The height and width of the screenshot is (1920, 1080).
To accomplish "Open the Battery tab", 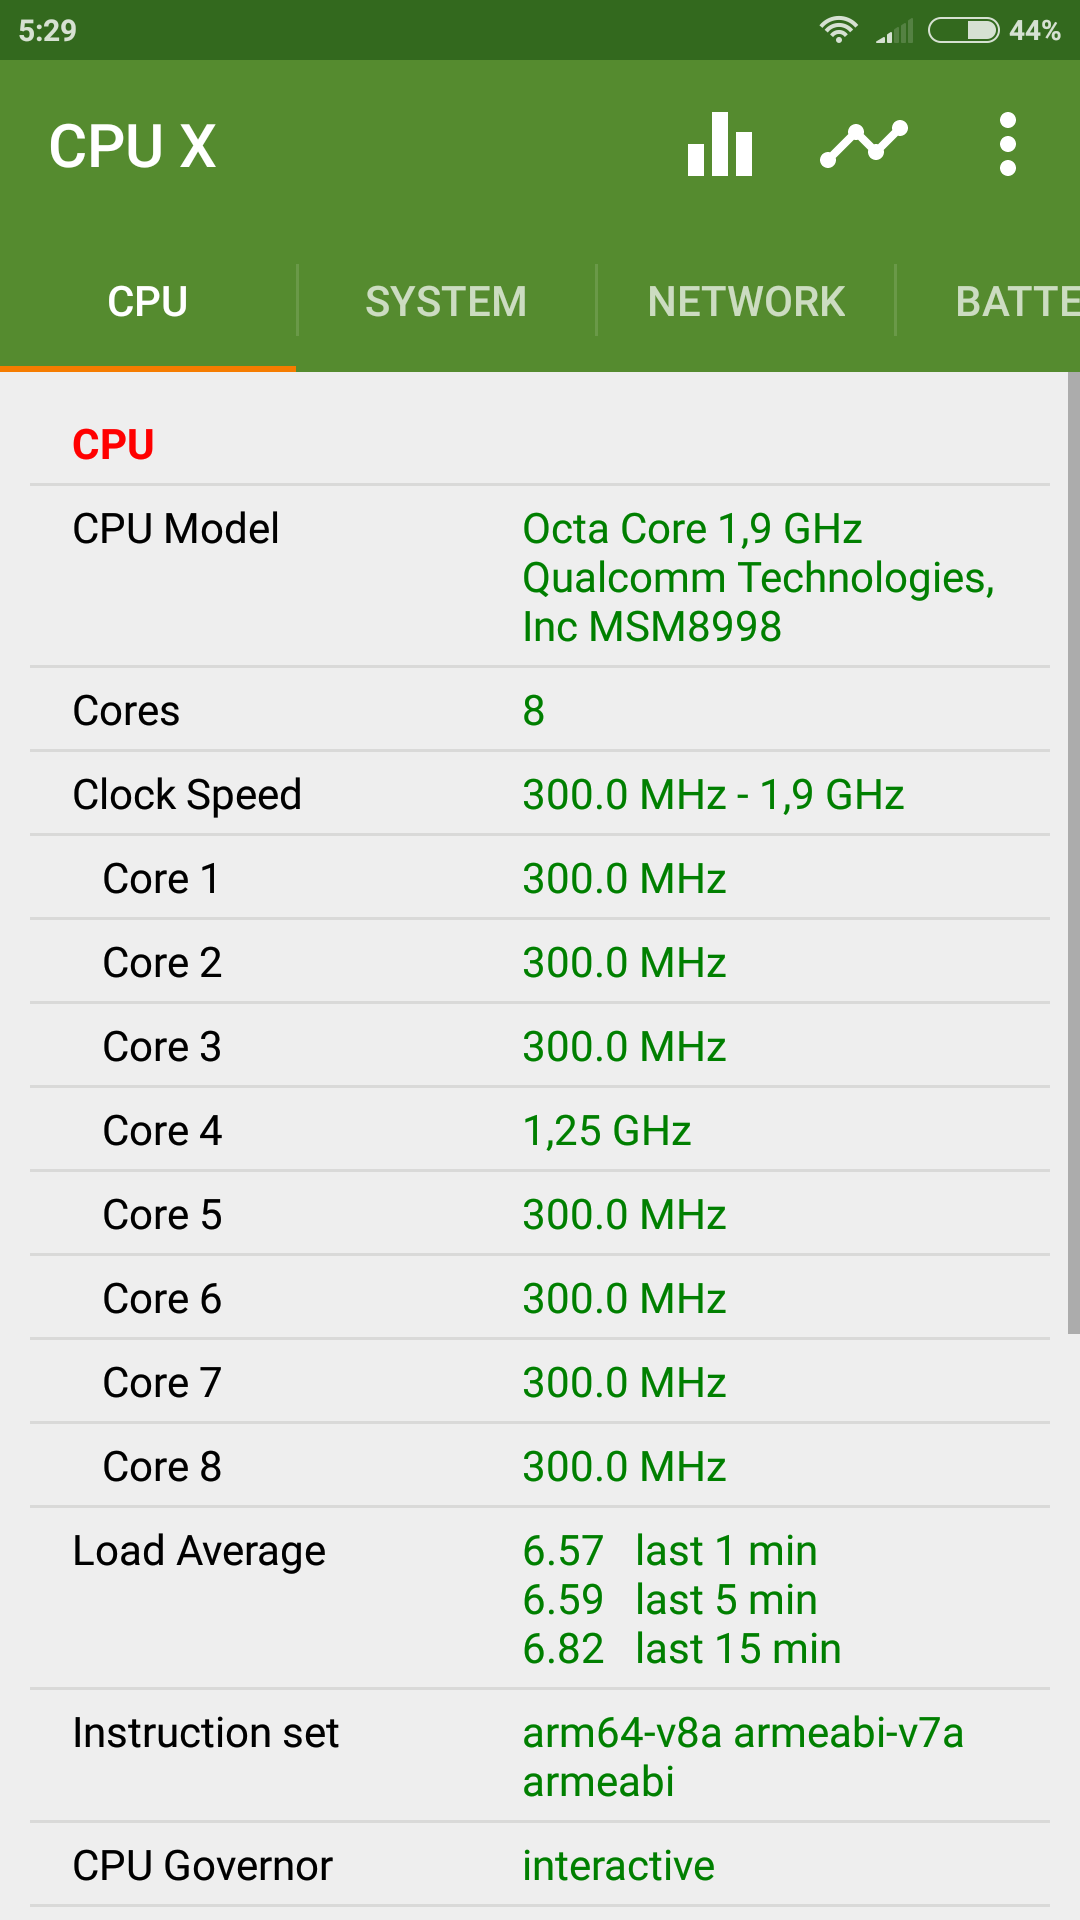I will (x=1015, y=301).
